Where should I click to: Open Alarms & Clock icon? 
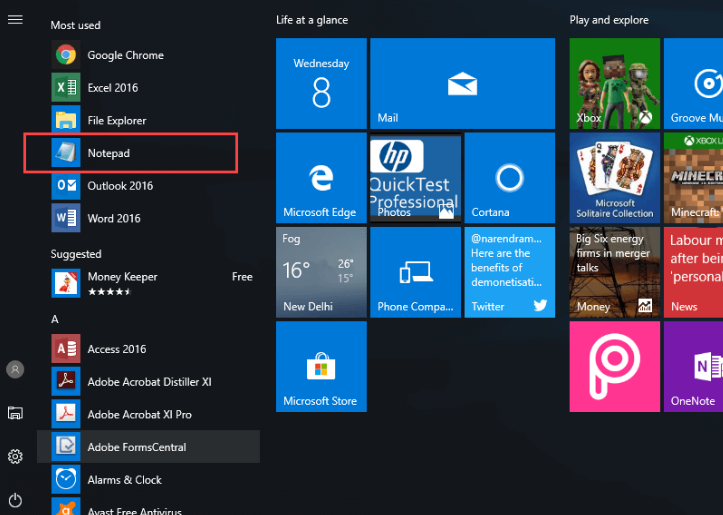66,479
